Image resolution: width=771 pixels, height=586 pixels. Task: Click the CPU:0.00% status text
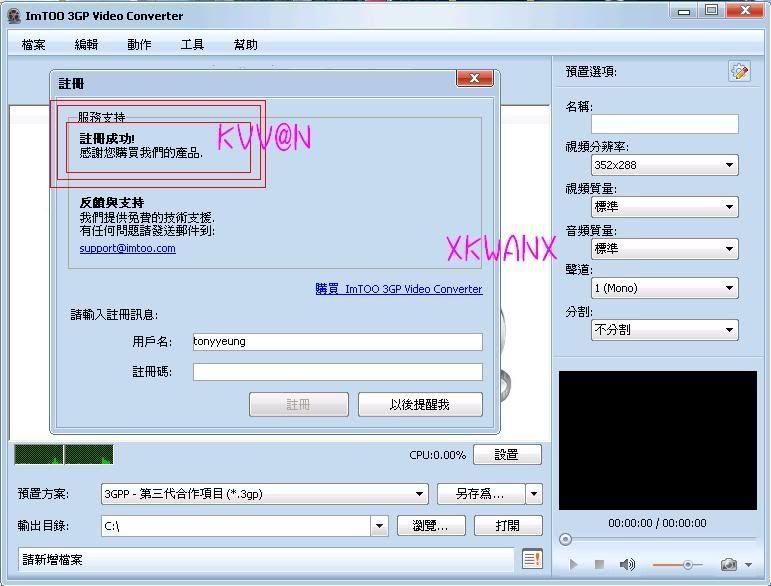(437, 455)
